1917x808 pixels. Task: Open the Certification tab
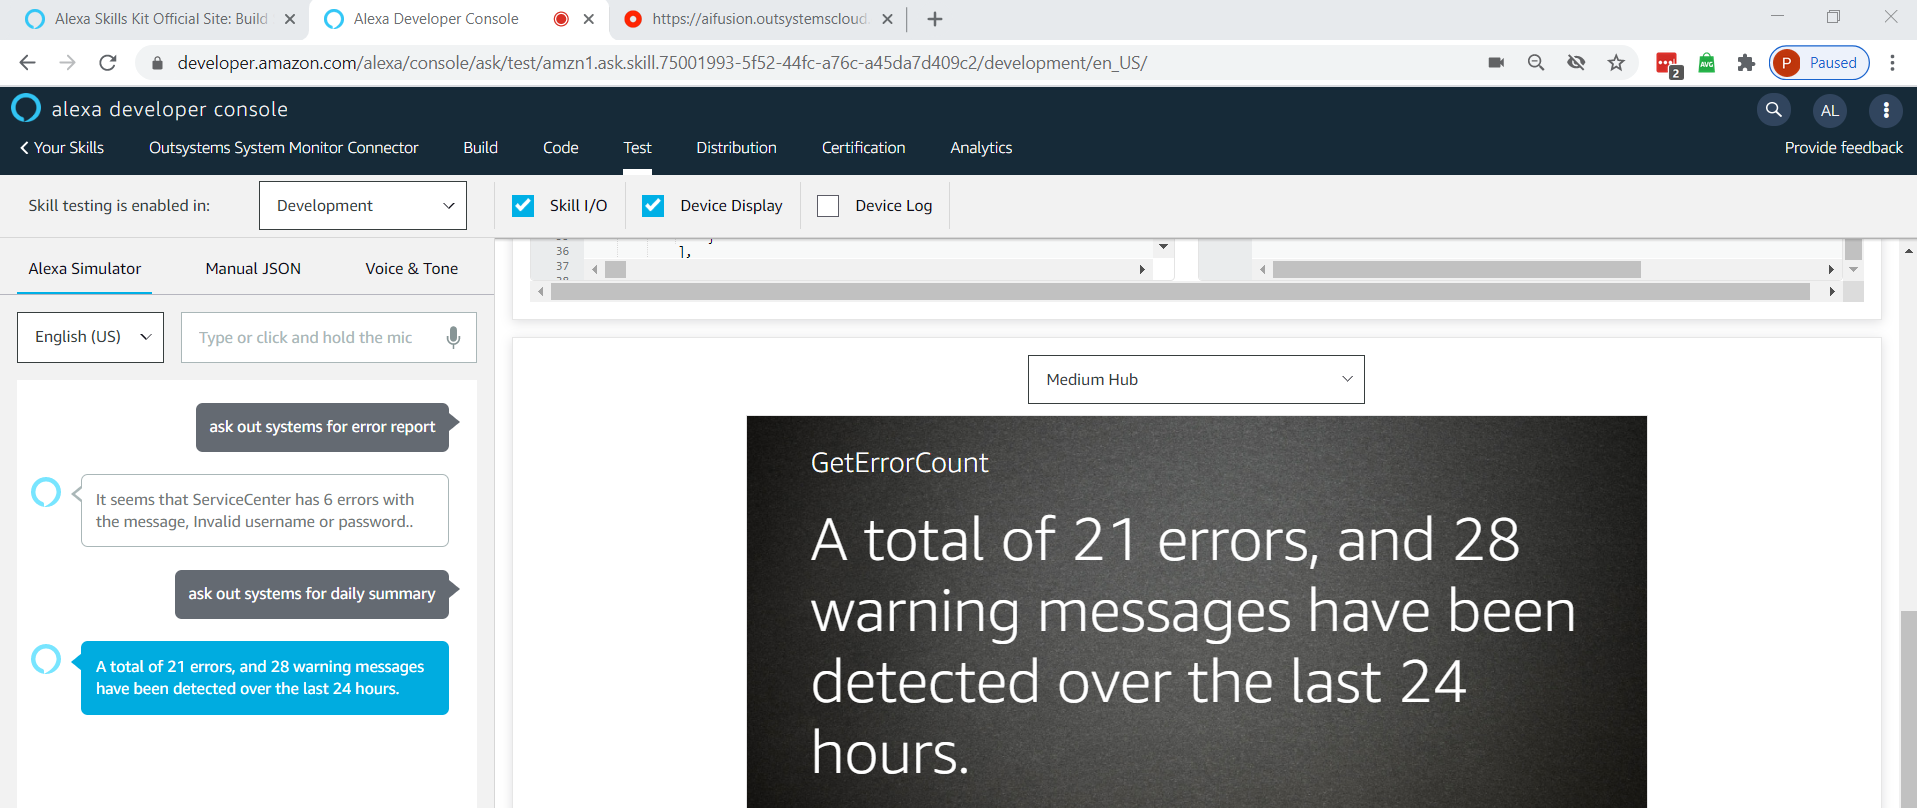tap(863, 148)
